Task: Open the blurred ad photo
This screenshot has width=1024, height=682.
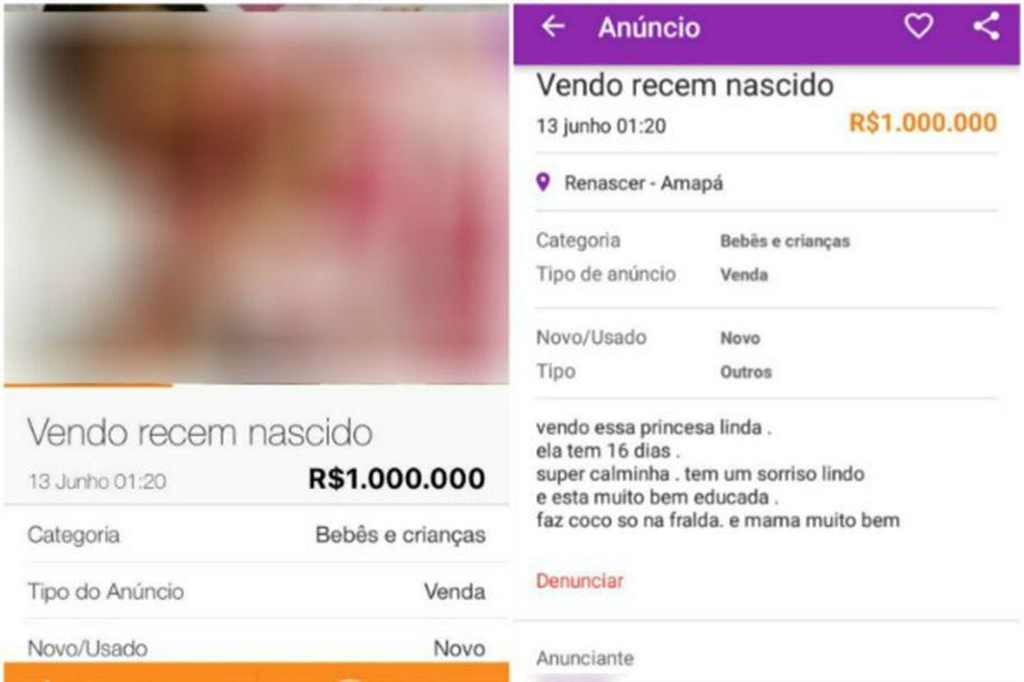Action: (256, 196)
